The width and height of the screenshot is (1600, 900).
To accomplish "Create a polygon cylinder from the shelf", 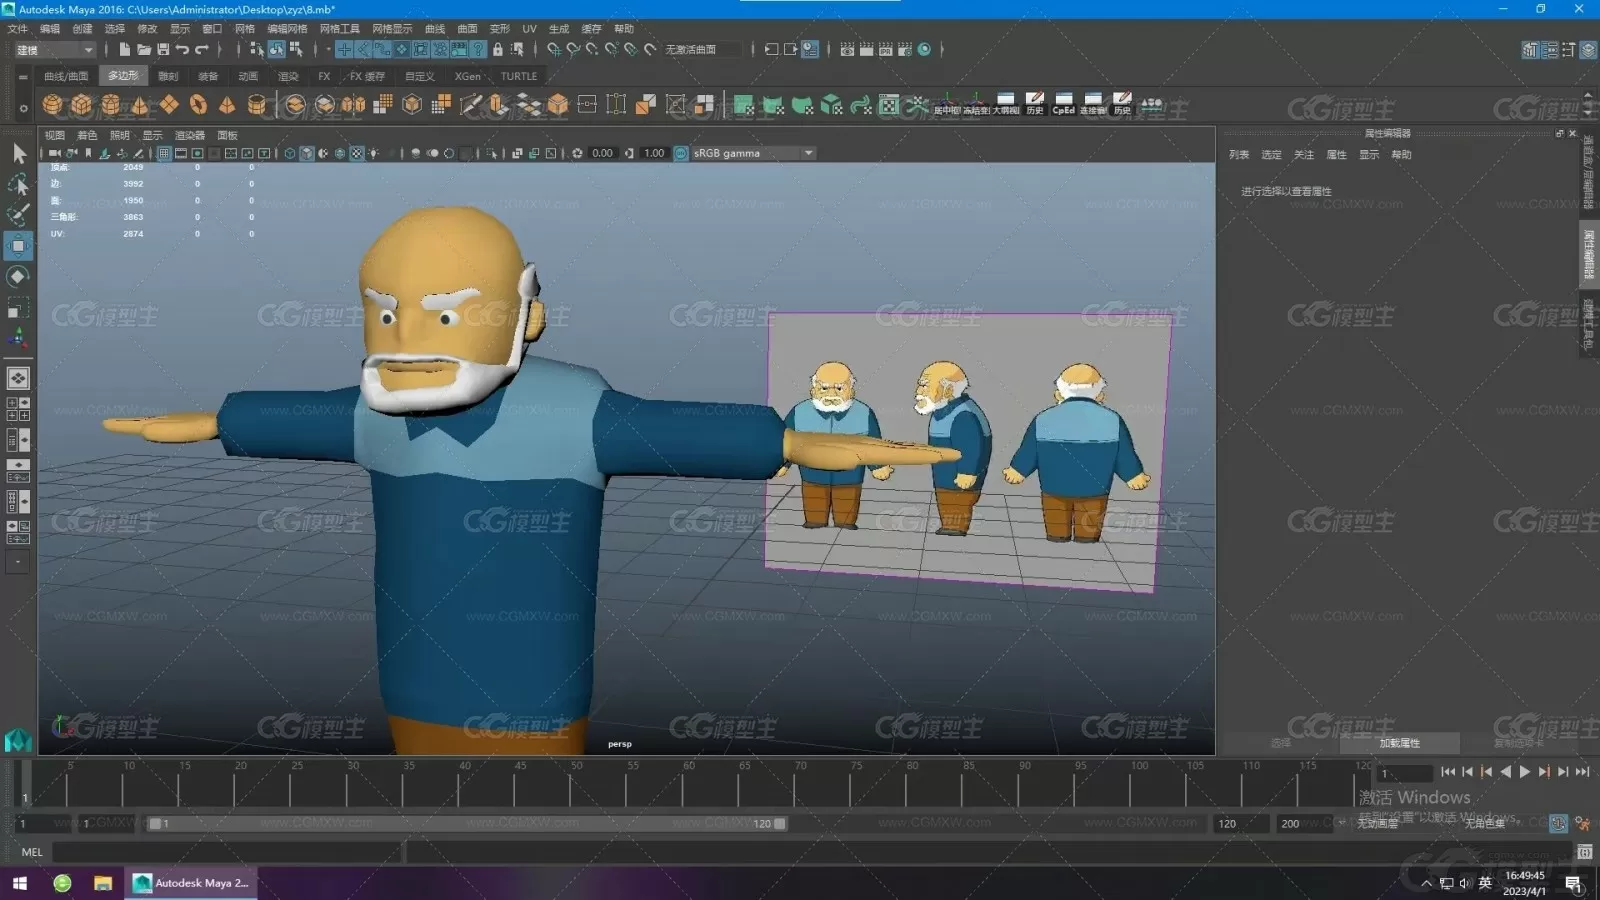I will pos(111,104).
